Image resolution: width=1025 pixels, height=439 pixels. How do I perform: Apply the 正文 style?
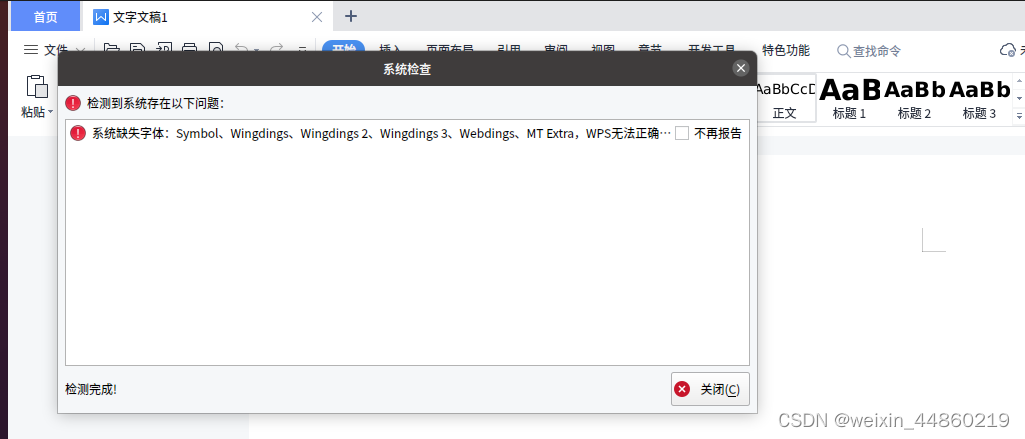point(784,98)
